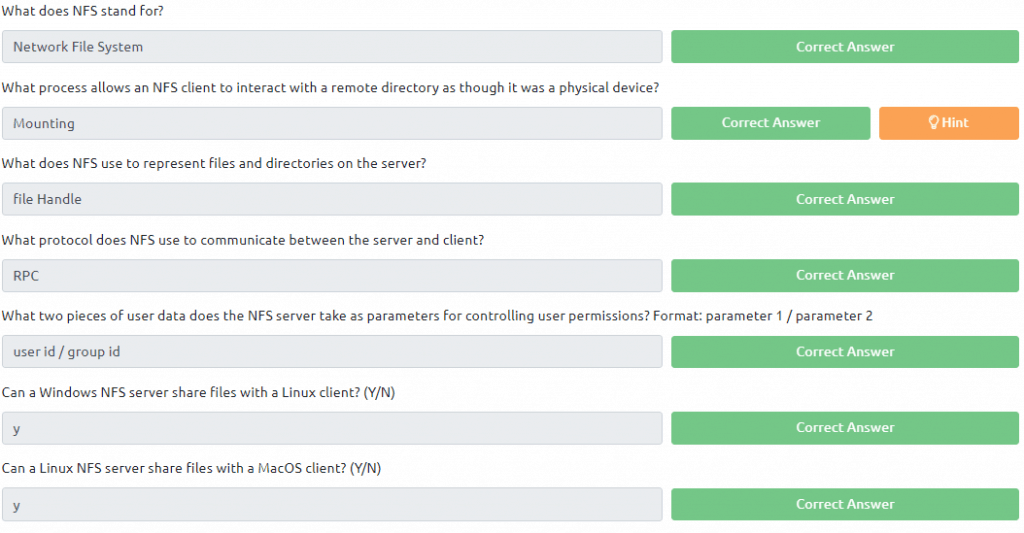Click the file Handle answer field
This screenshot has height=533, width=1024.
(x=332, y=199)
